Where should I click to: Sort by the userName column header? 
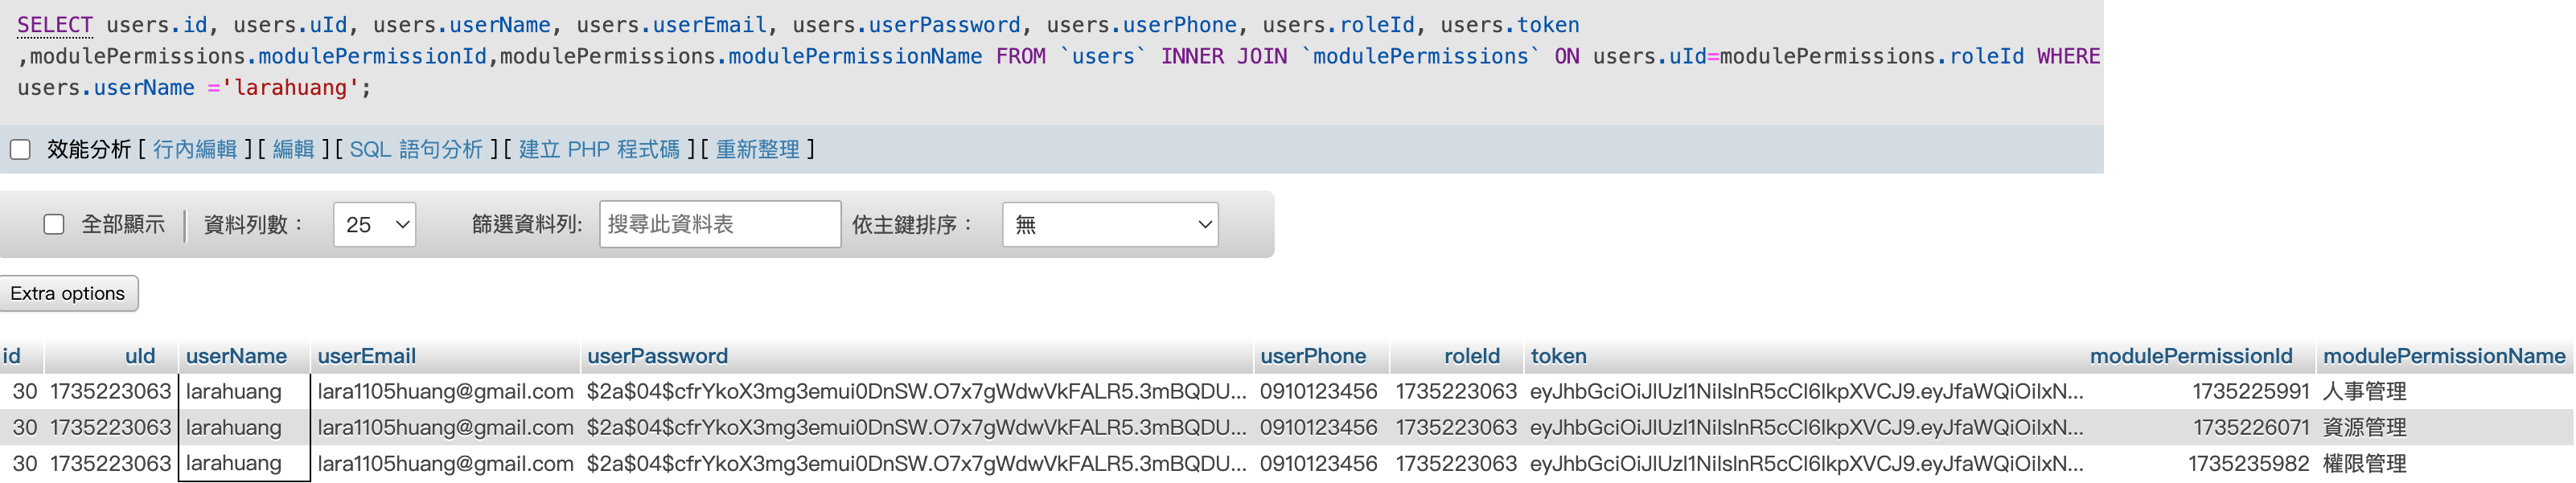[x=236, y=356]
